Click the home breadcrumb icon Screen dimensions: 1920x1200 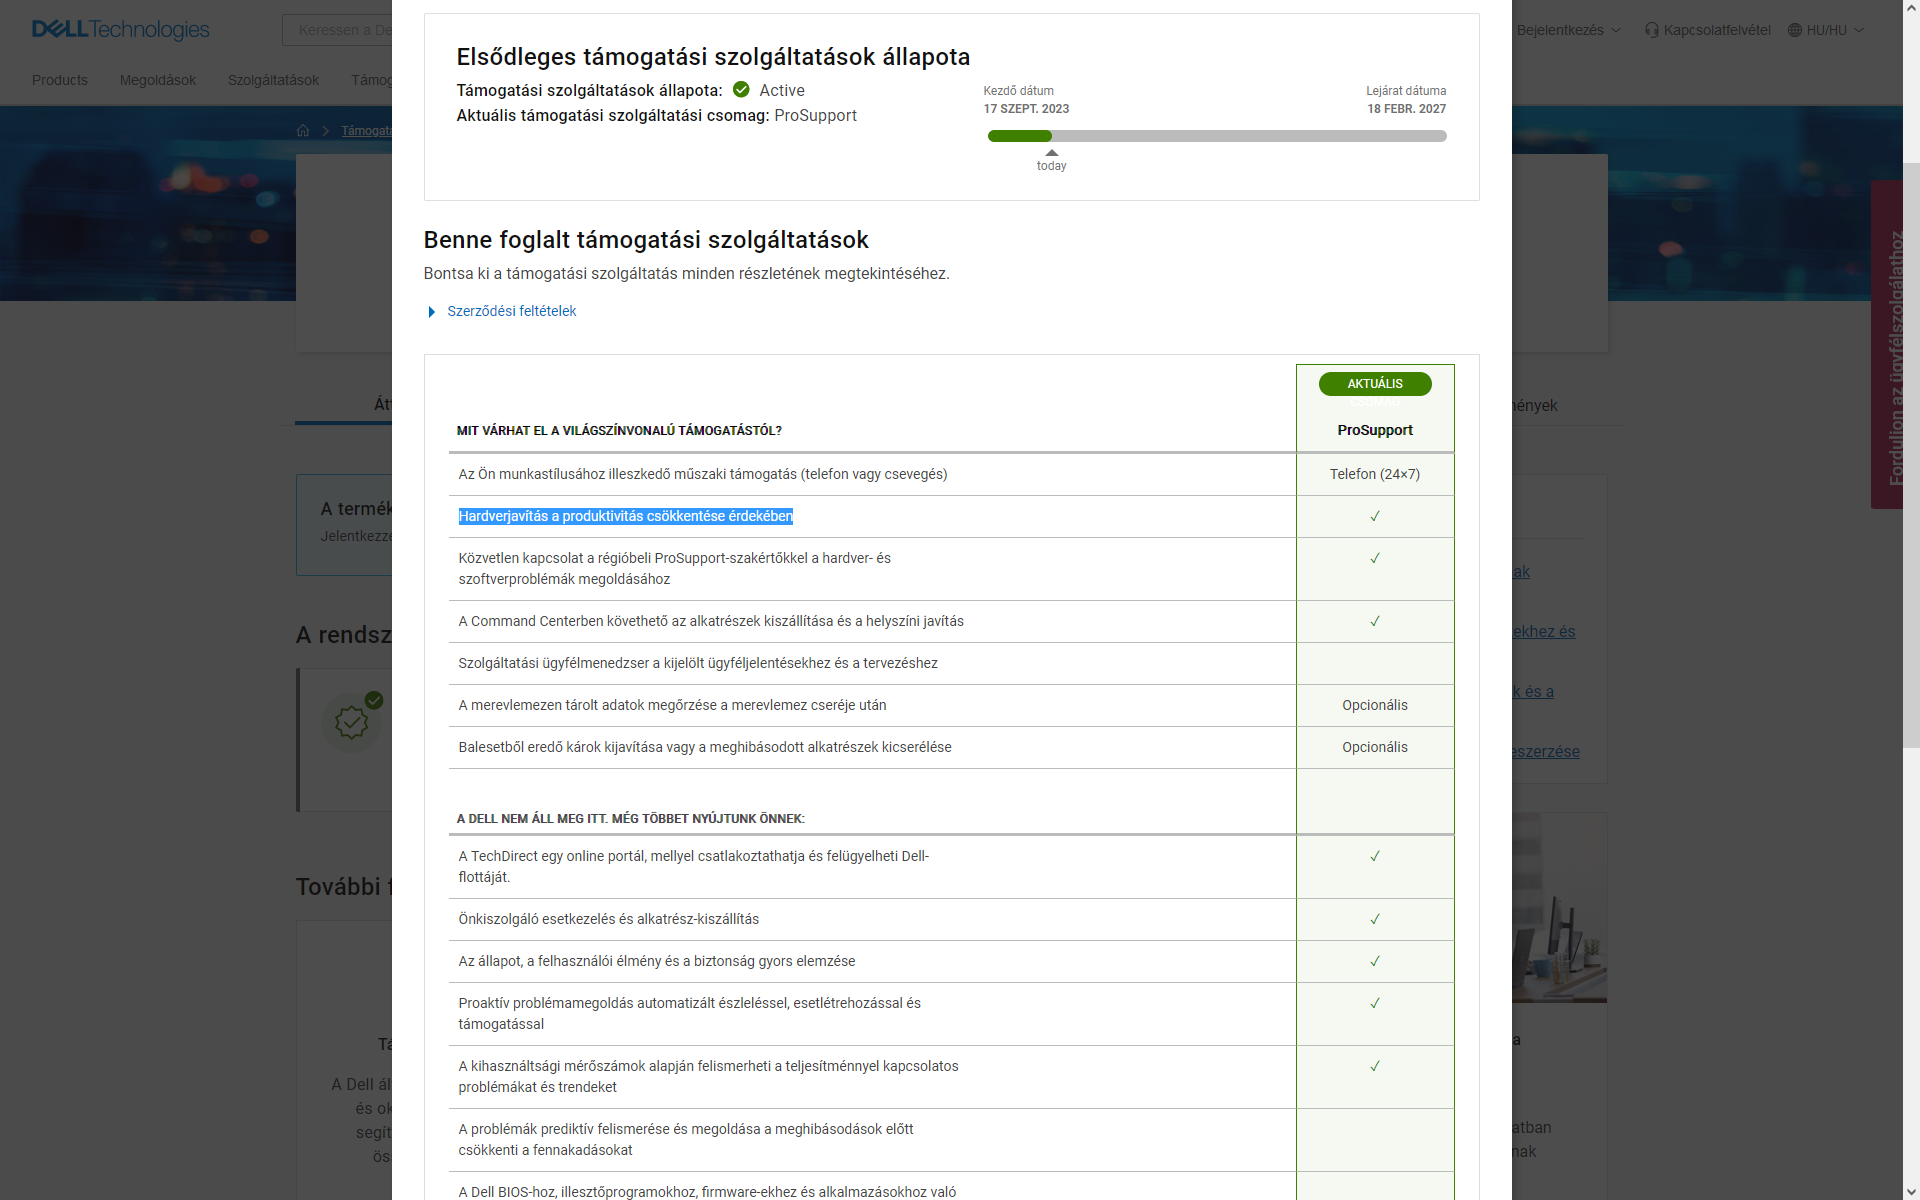pos(303,131)
